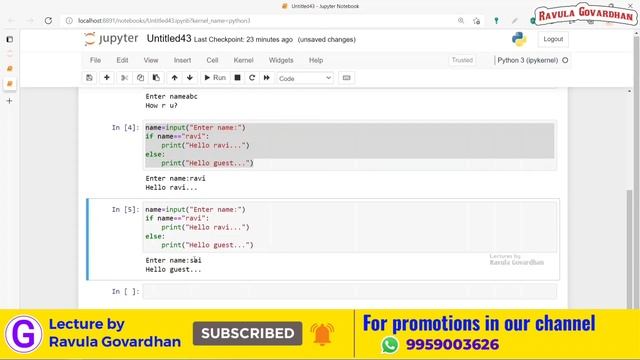Click the In [4] prompt label
This screenshot has height=360, width=640.
coord(125,127)
